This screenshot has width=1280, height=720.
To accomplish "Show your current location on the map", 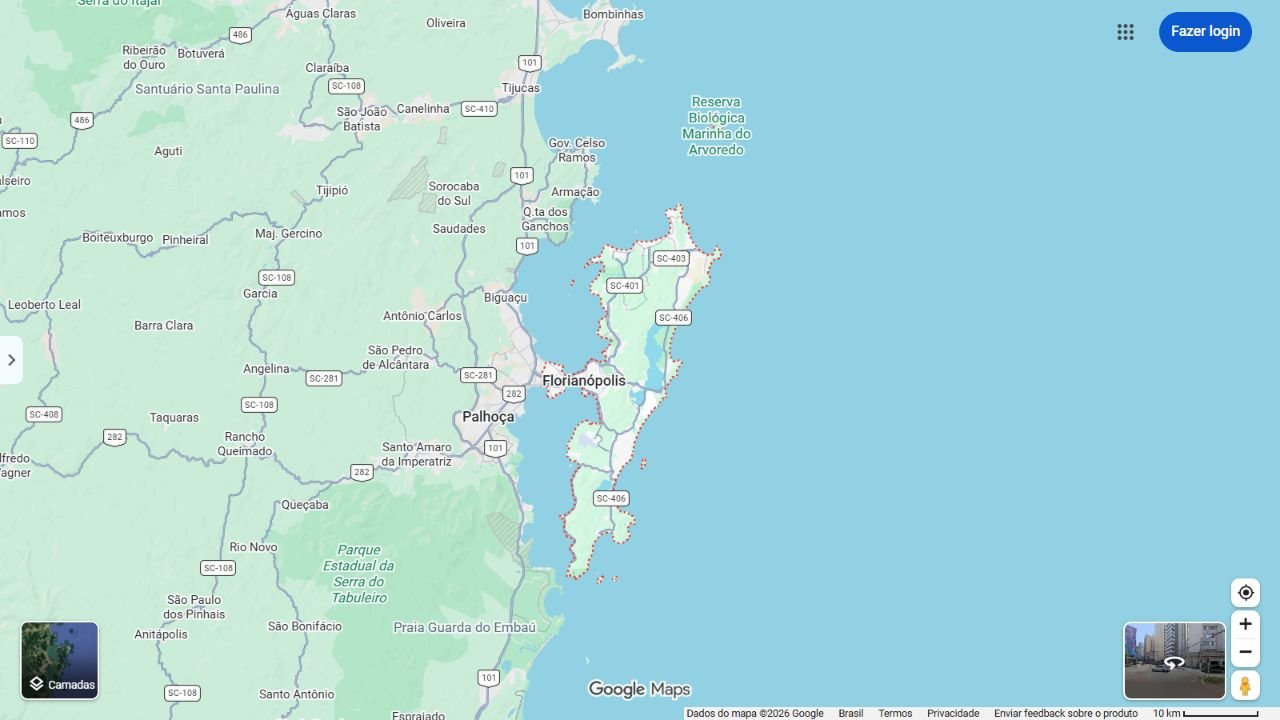I will [1245, 593].
